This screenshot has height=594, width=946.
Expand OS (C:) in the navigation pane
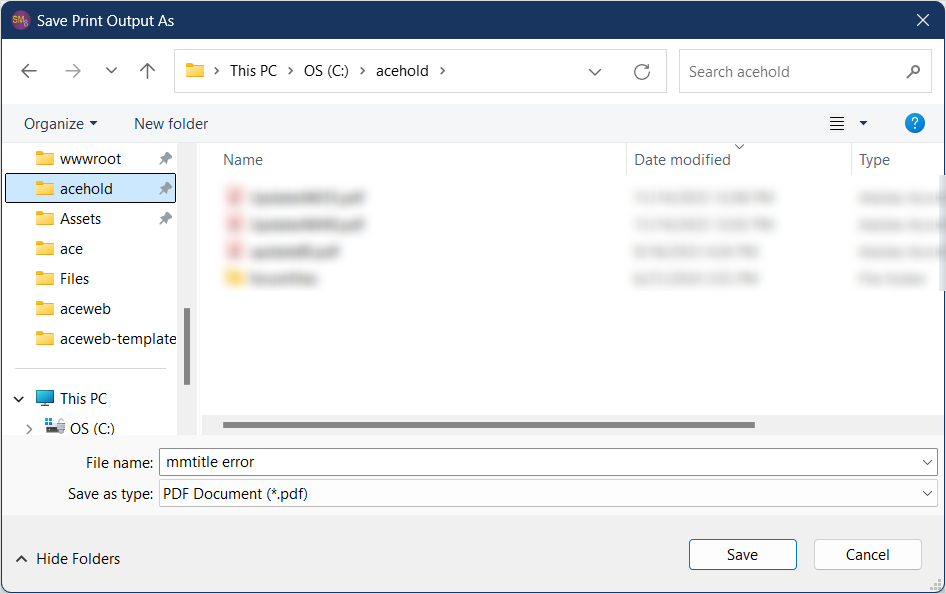click(x=29, y=428)
